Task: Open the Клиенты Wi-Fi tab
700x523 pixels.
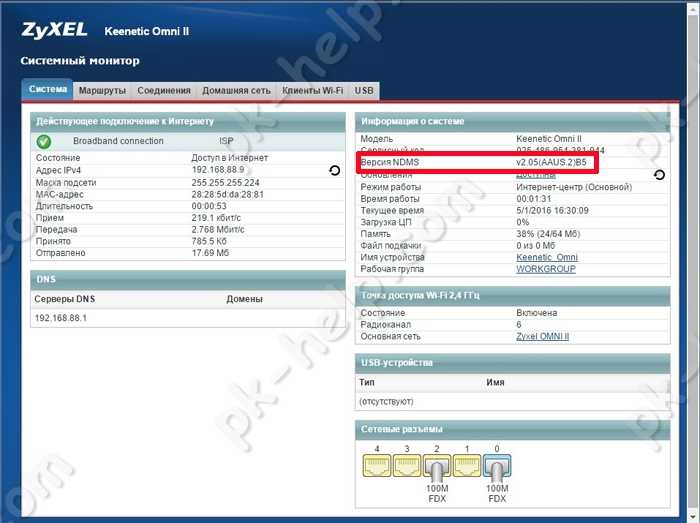Action: tap(312, 91)
